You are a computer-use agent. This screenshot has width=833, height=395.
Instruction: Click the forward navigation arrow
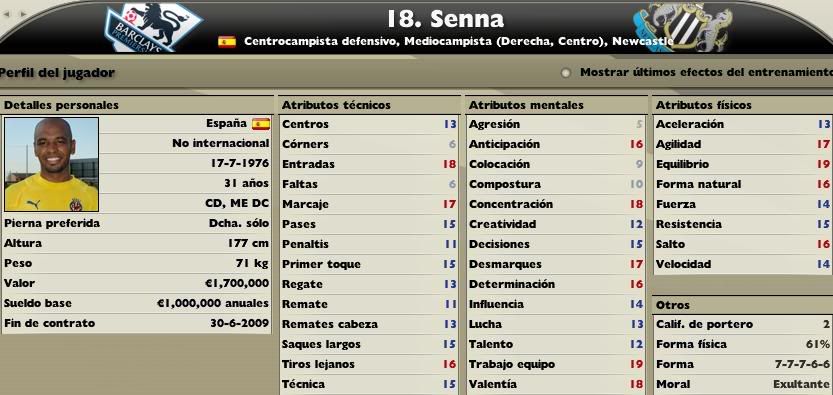(23, 13)
